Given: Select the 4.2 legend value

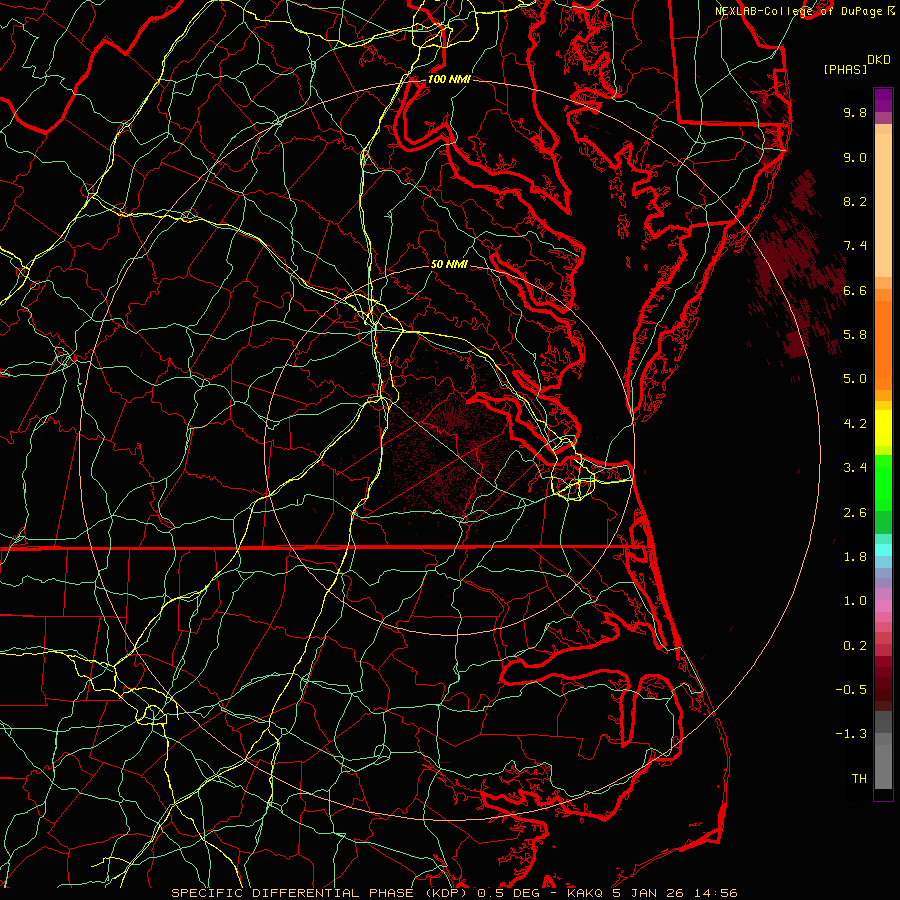Looking at the screenshot, I should pos(855,424).
